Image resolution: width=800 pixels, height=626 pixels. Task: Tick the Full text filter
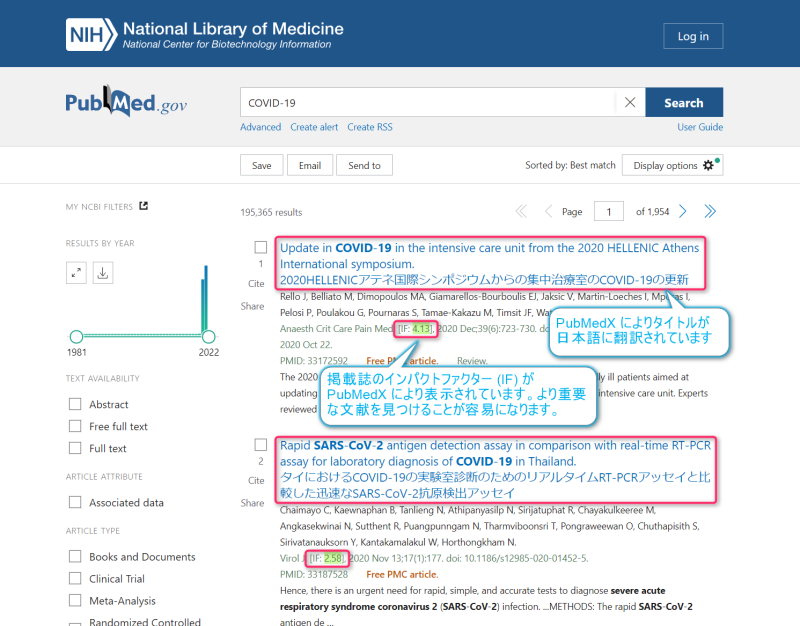[x=75, y=448]
